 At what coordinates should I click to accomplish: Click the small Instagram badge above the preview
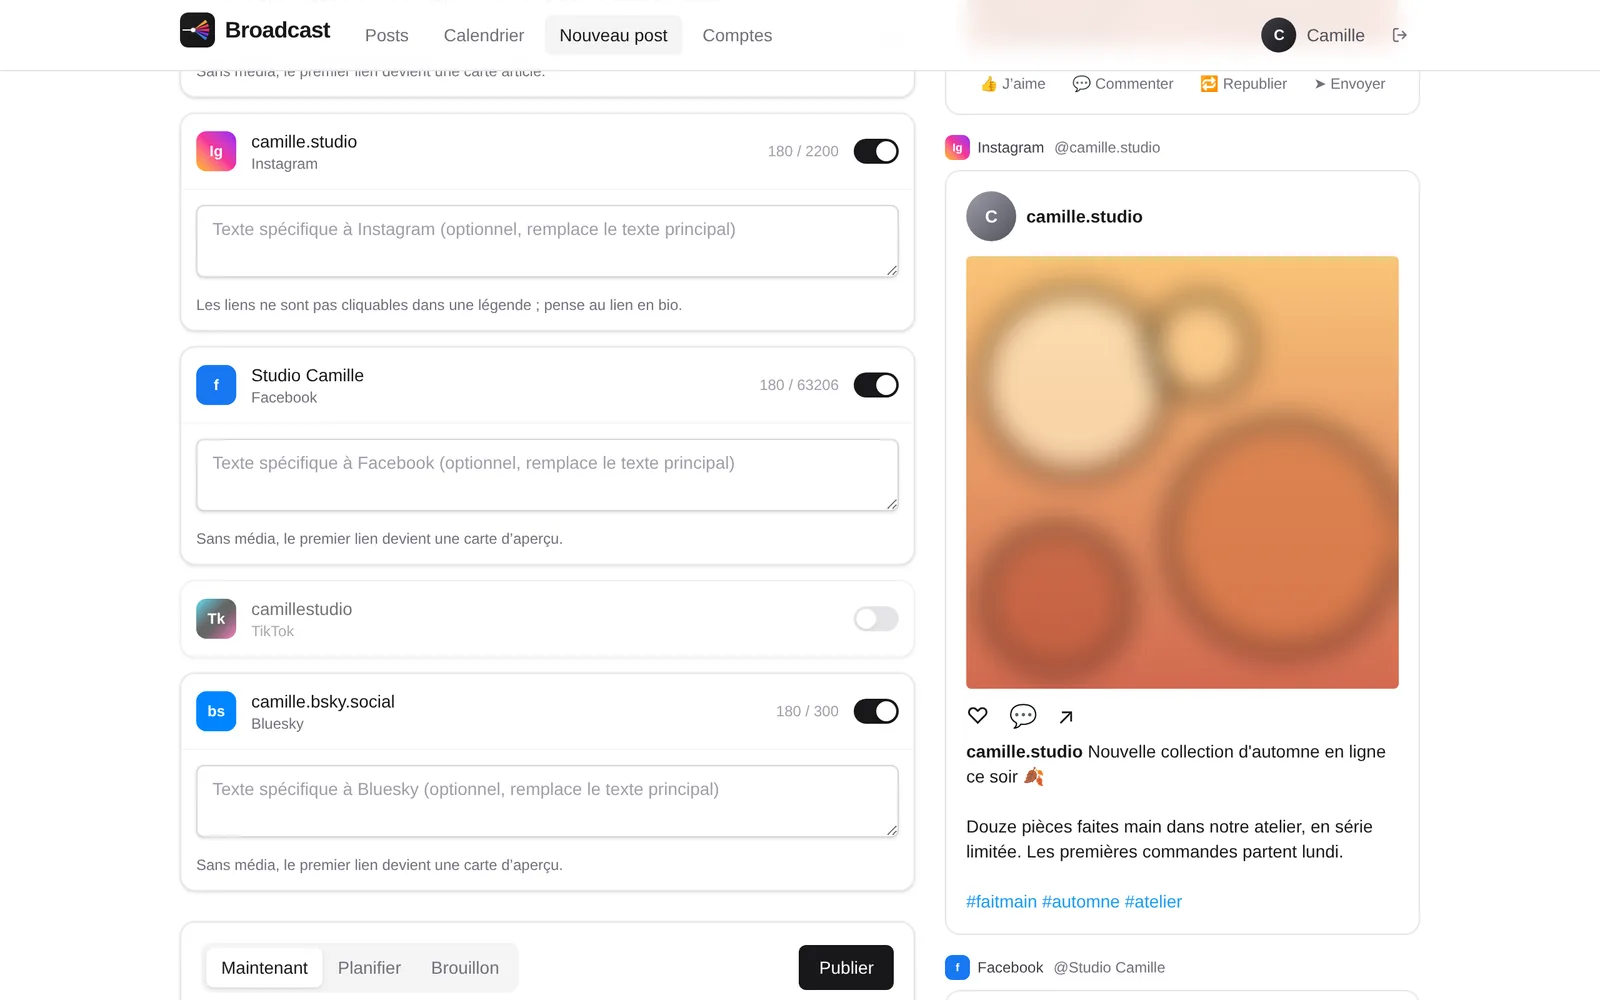click(x=957, y=147)
